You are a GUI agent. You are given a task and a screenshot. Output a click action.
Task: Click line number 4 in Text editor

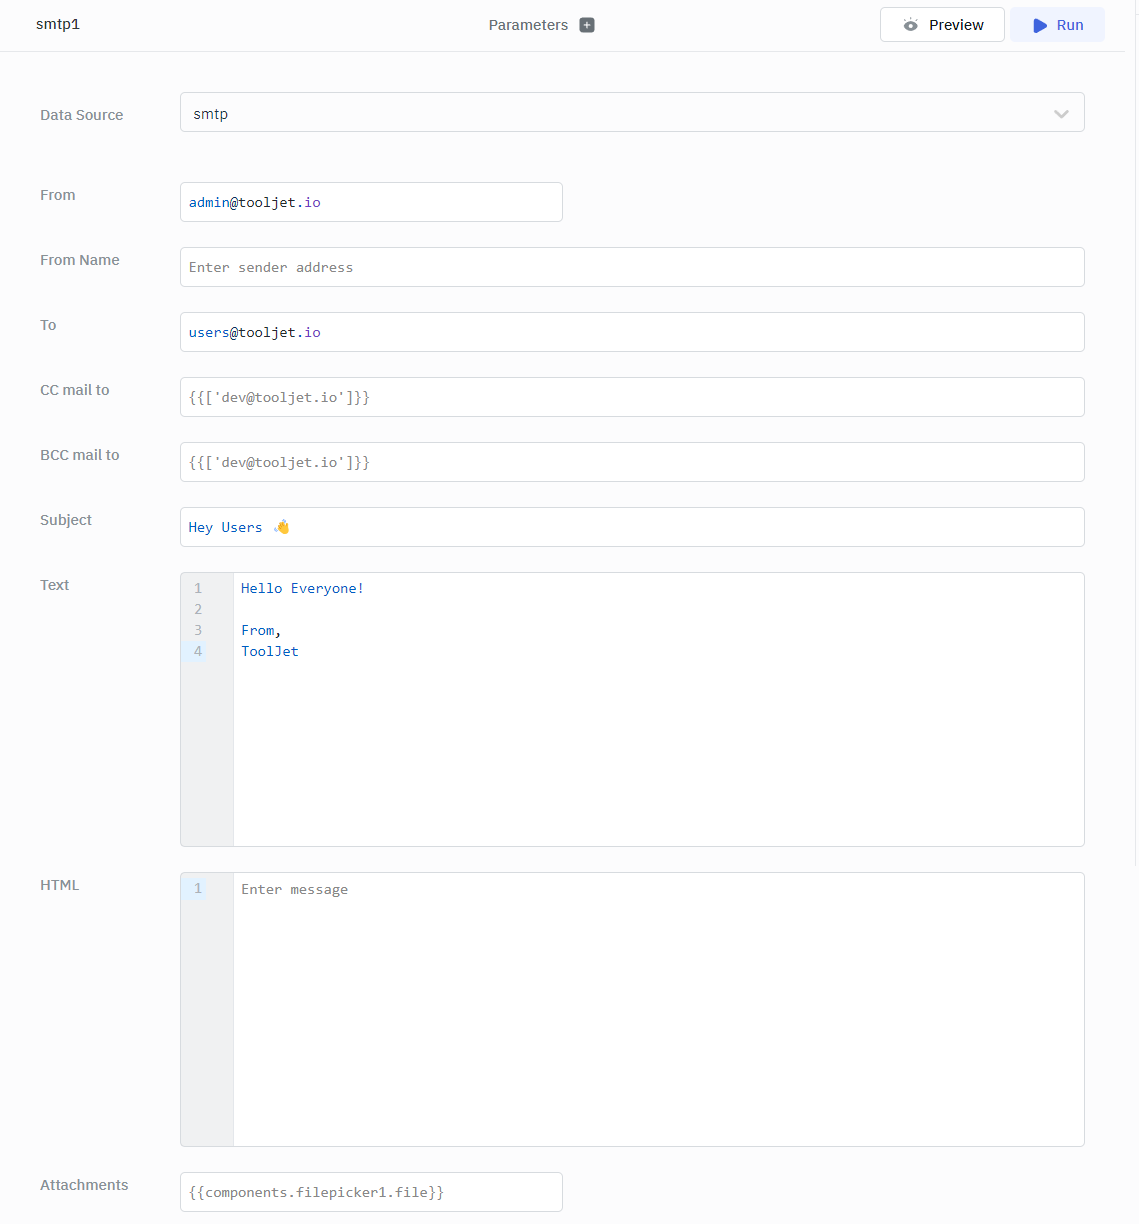coord(198,651)
